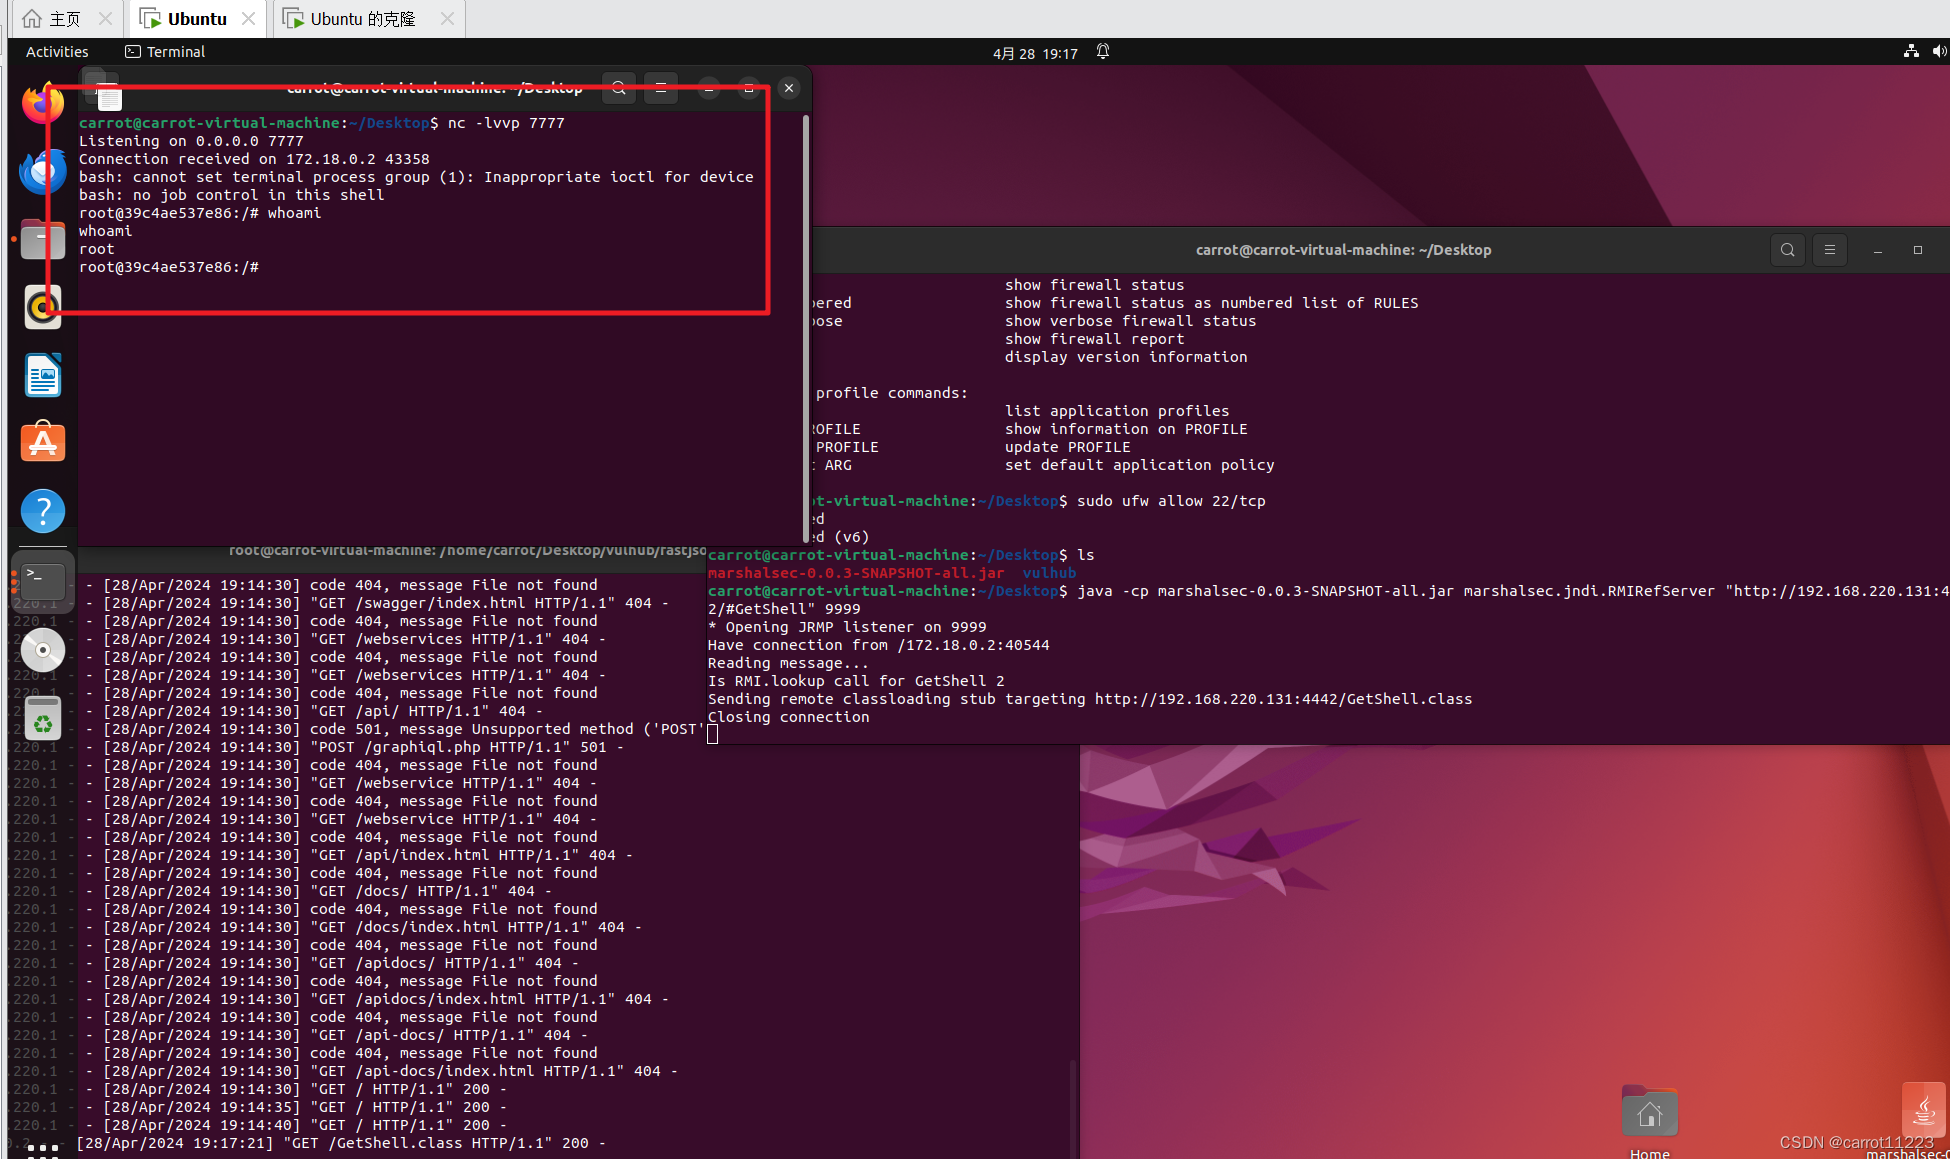Screen dimensions: 1950x1159
Task: Select the Terminal icon in dock
Action: coord(43,581)
